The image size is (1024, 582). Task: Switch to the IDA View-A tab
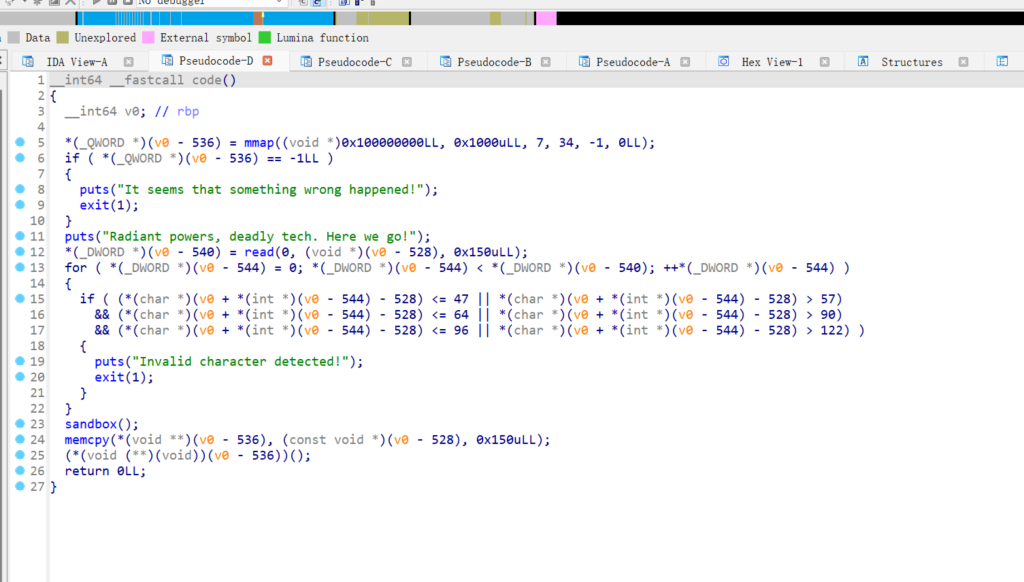point(76,62)
